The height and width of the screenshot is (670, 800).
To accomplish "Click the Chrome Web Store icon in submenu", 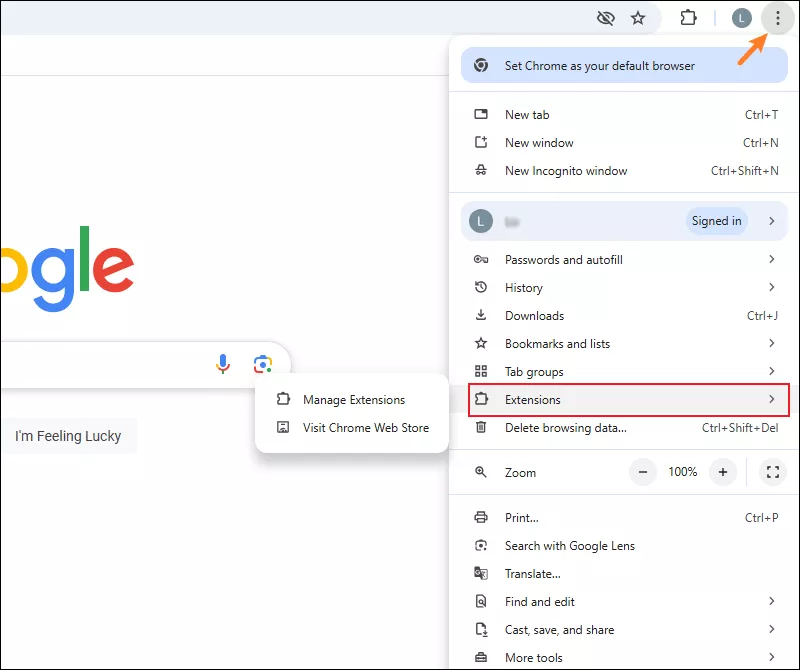I will click(283, 427).
